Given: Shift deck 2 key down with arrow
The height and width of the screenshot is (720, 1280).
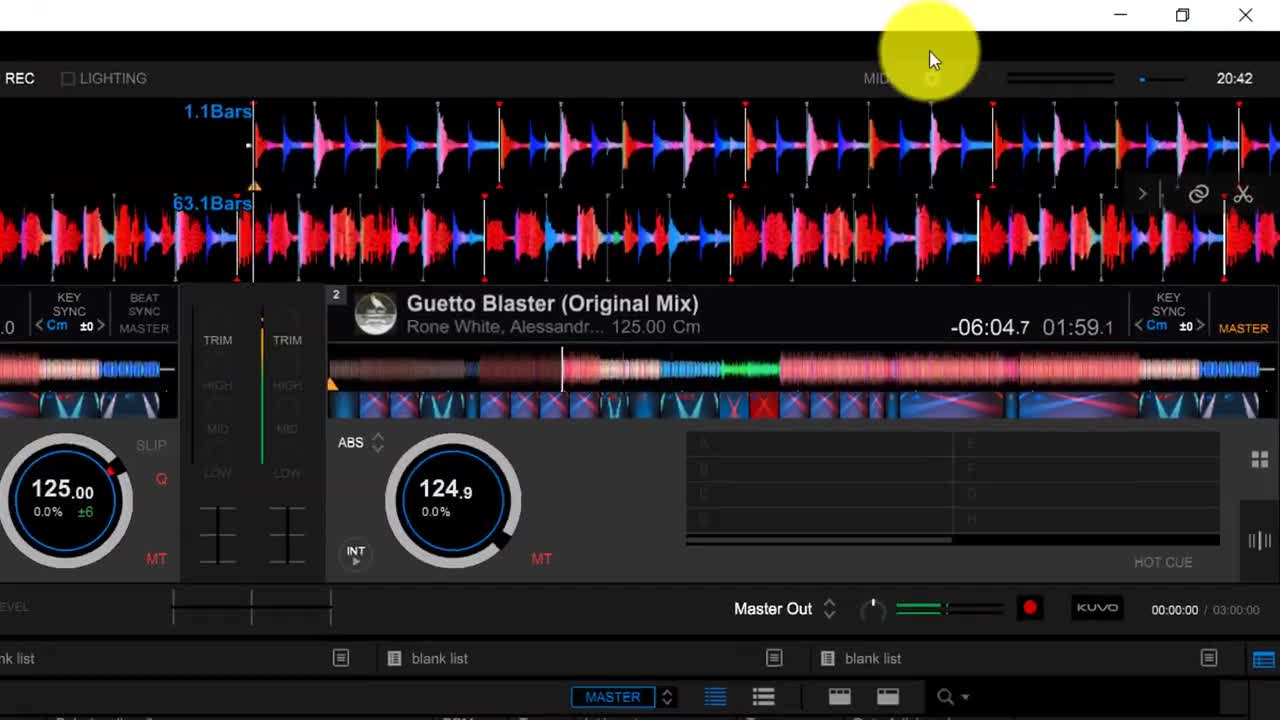Looking at the screenshot, I should pyautogui.click(x=1139, y=326).
